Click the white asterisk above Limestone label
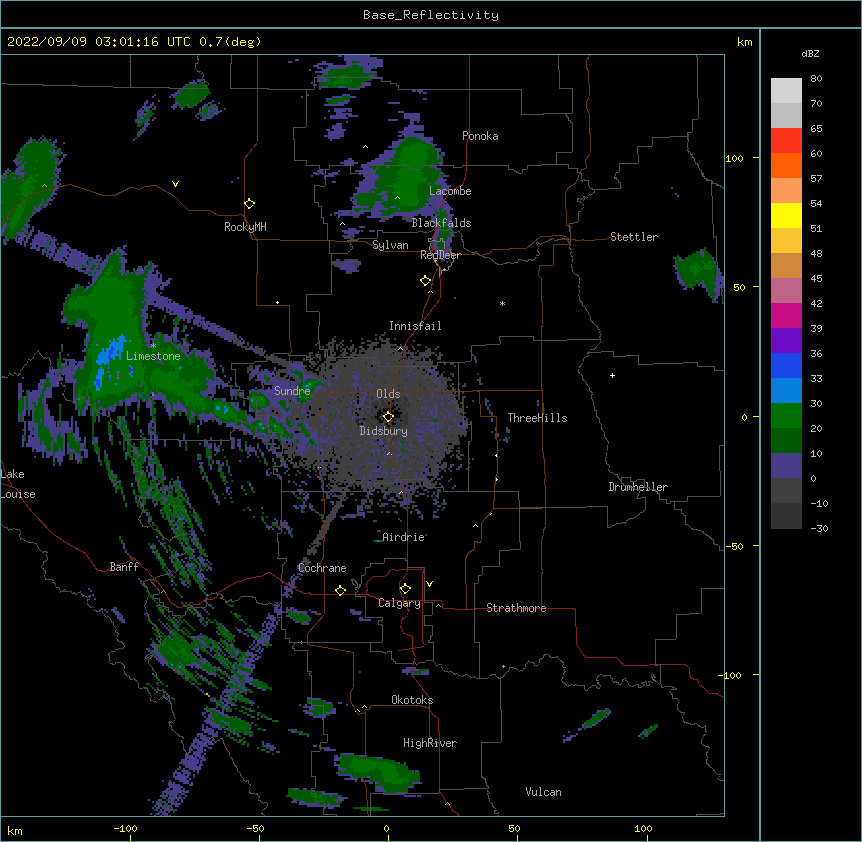 [153, 345]
